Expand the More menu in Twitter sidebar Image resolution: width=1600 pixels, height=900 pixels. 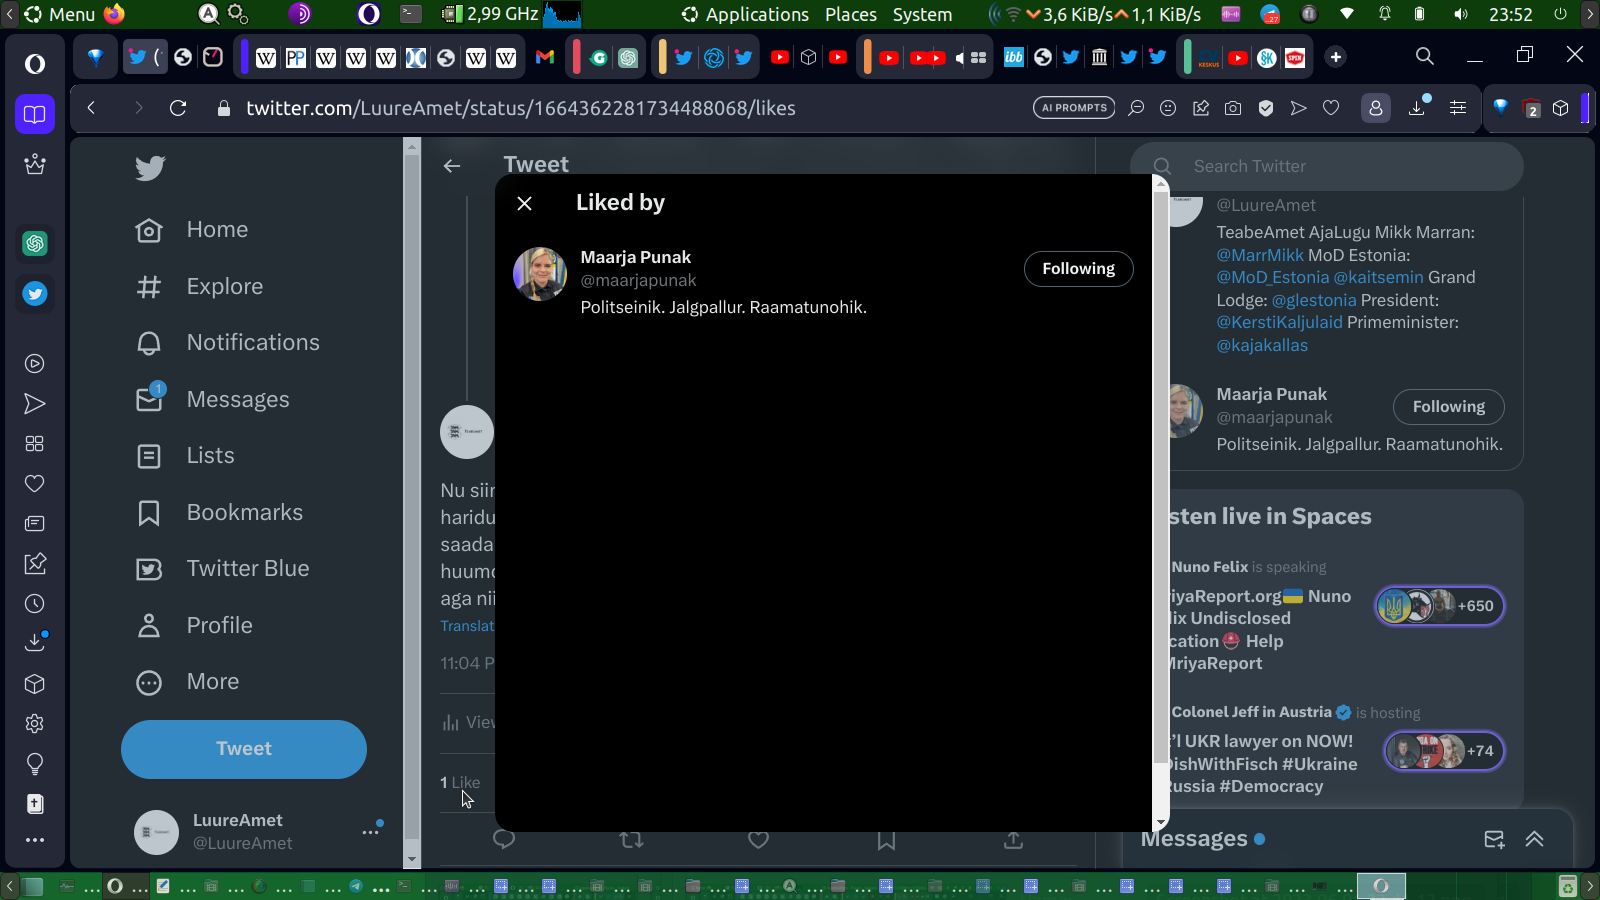pyautogui.click(x=188, y=682)
